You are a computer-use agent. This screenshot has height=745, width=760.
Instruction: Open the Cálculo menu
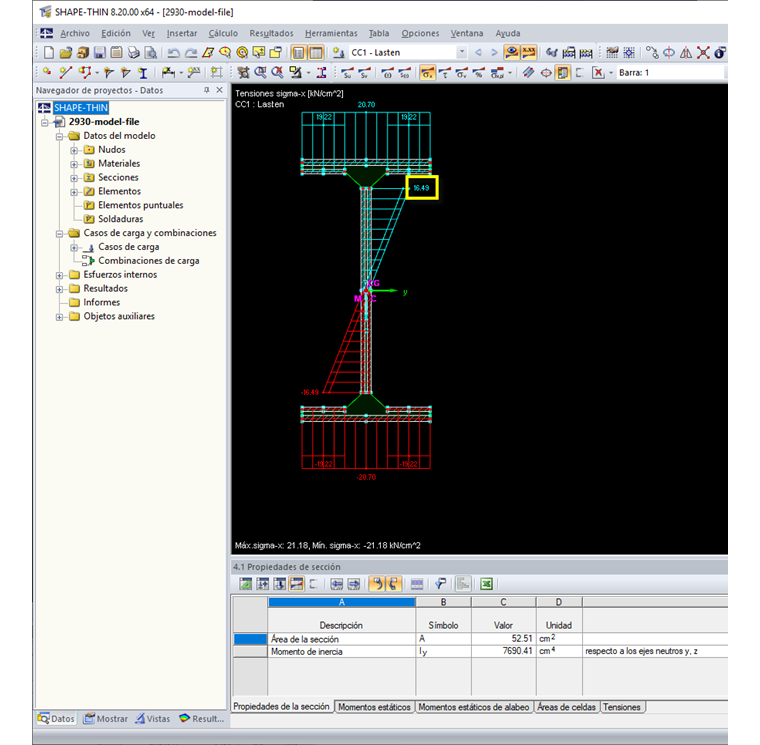tap(223, 33)
